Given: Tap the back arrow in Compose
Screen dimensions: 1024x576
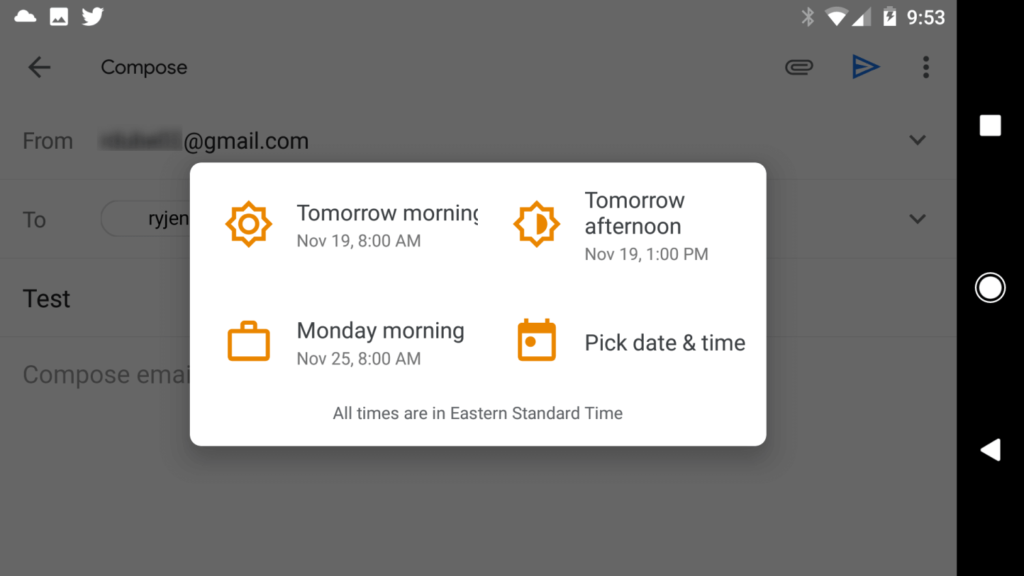Looking at the screenshot, I should 39,67.
